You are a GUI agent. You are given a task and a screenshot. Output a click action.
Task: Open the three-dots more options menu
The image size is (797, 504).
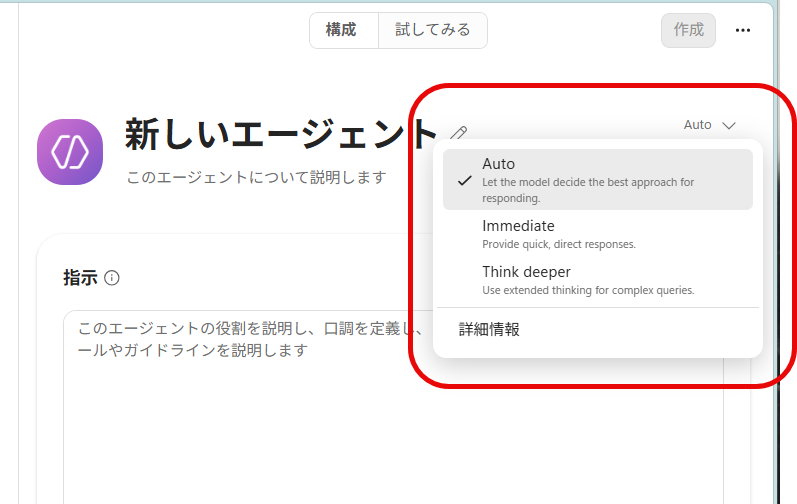[743, 30]
